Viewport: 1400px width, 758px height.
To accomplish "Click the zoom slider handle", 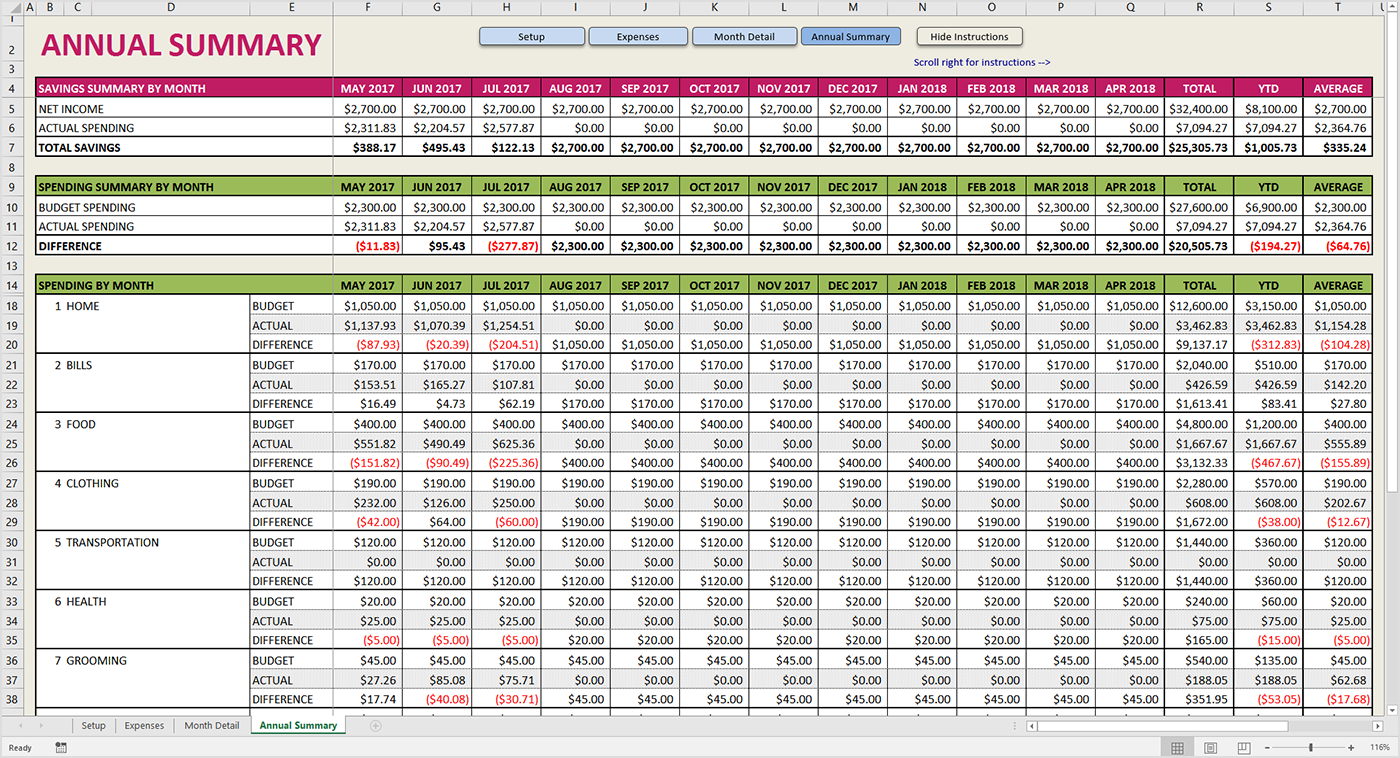I will pyautogui.click(x=1311, y=748).
